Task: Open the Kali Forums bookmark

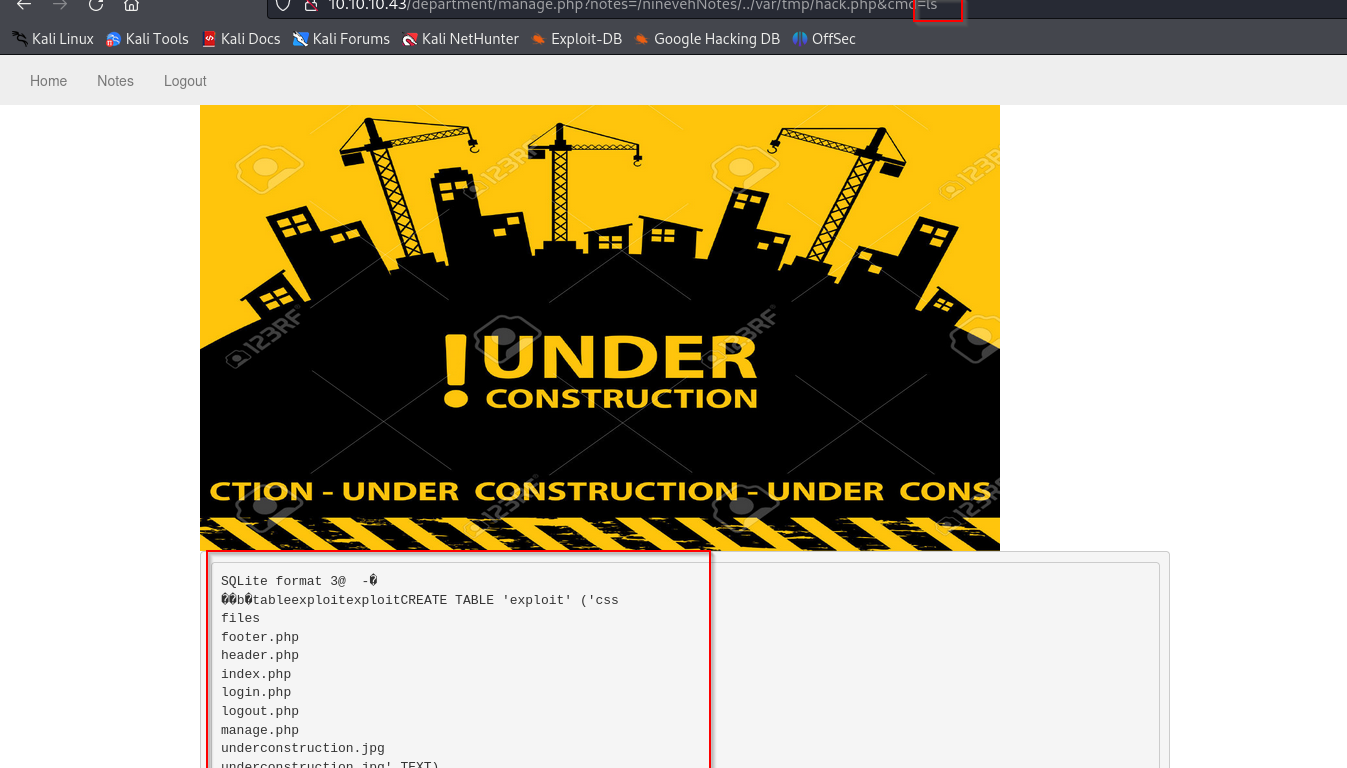Action: point(341,39)
